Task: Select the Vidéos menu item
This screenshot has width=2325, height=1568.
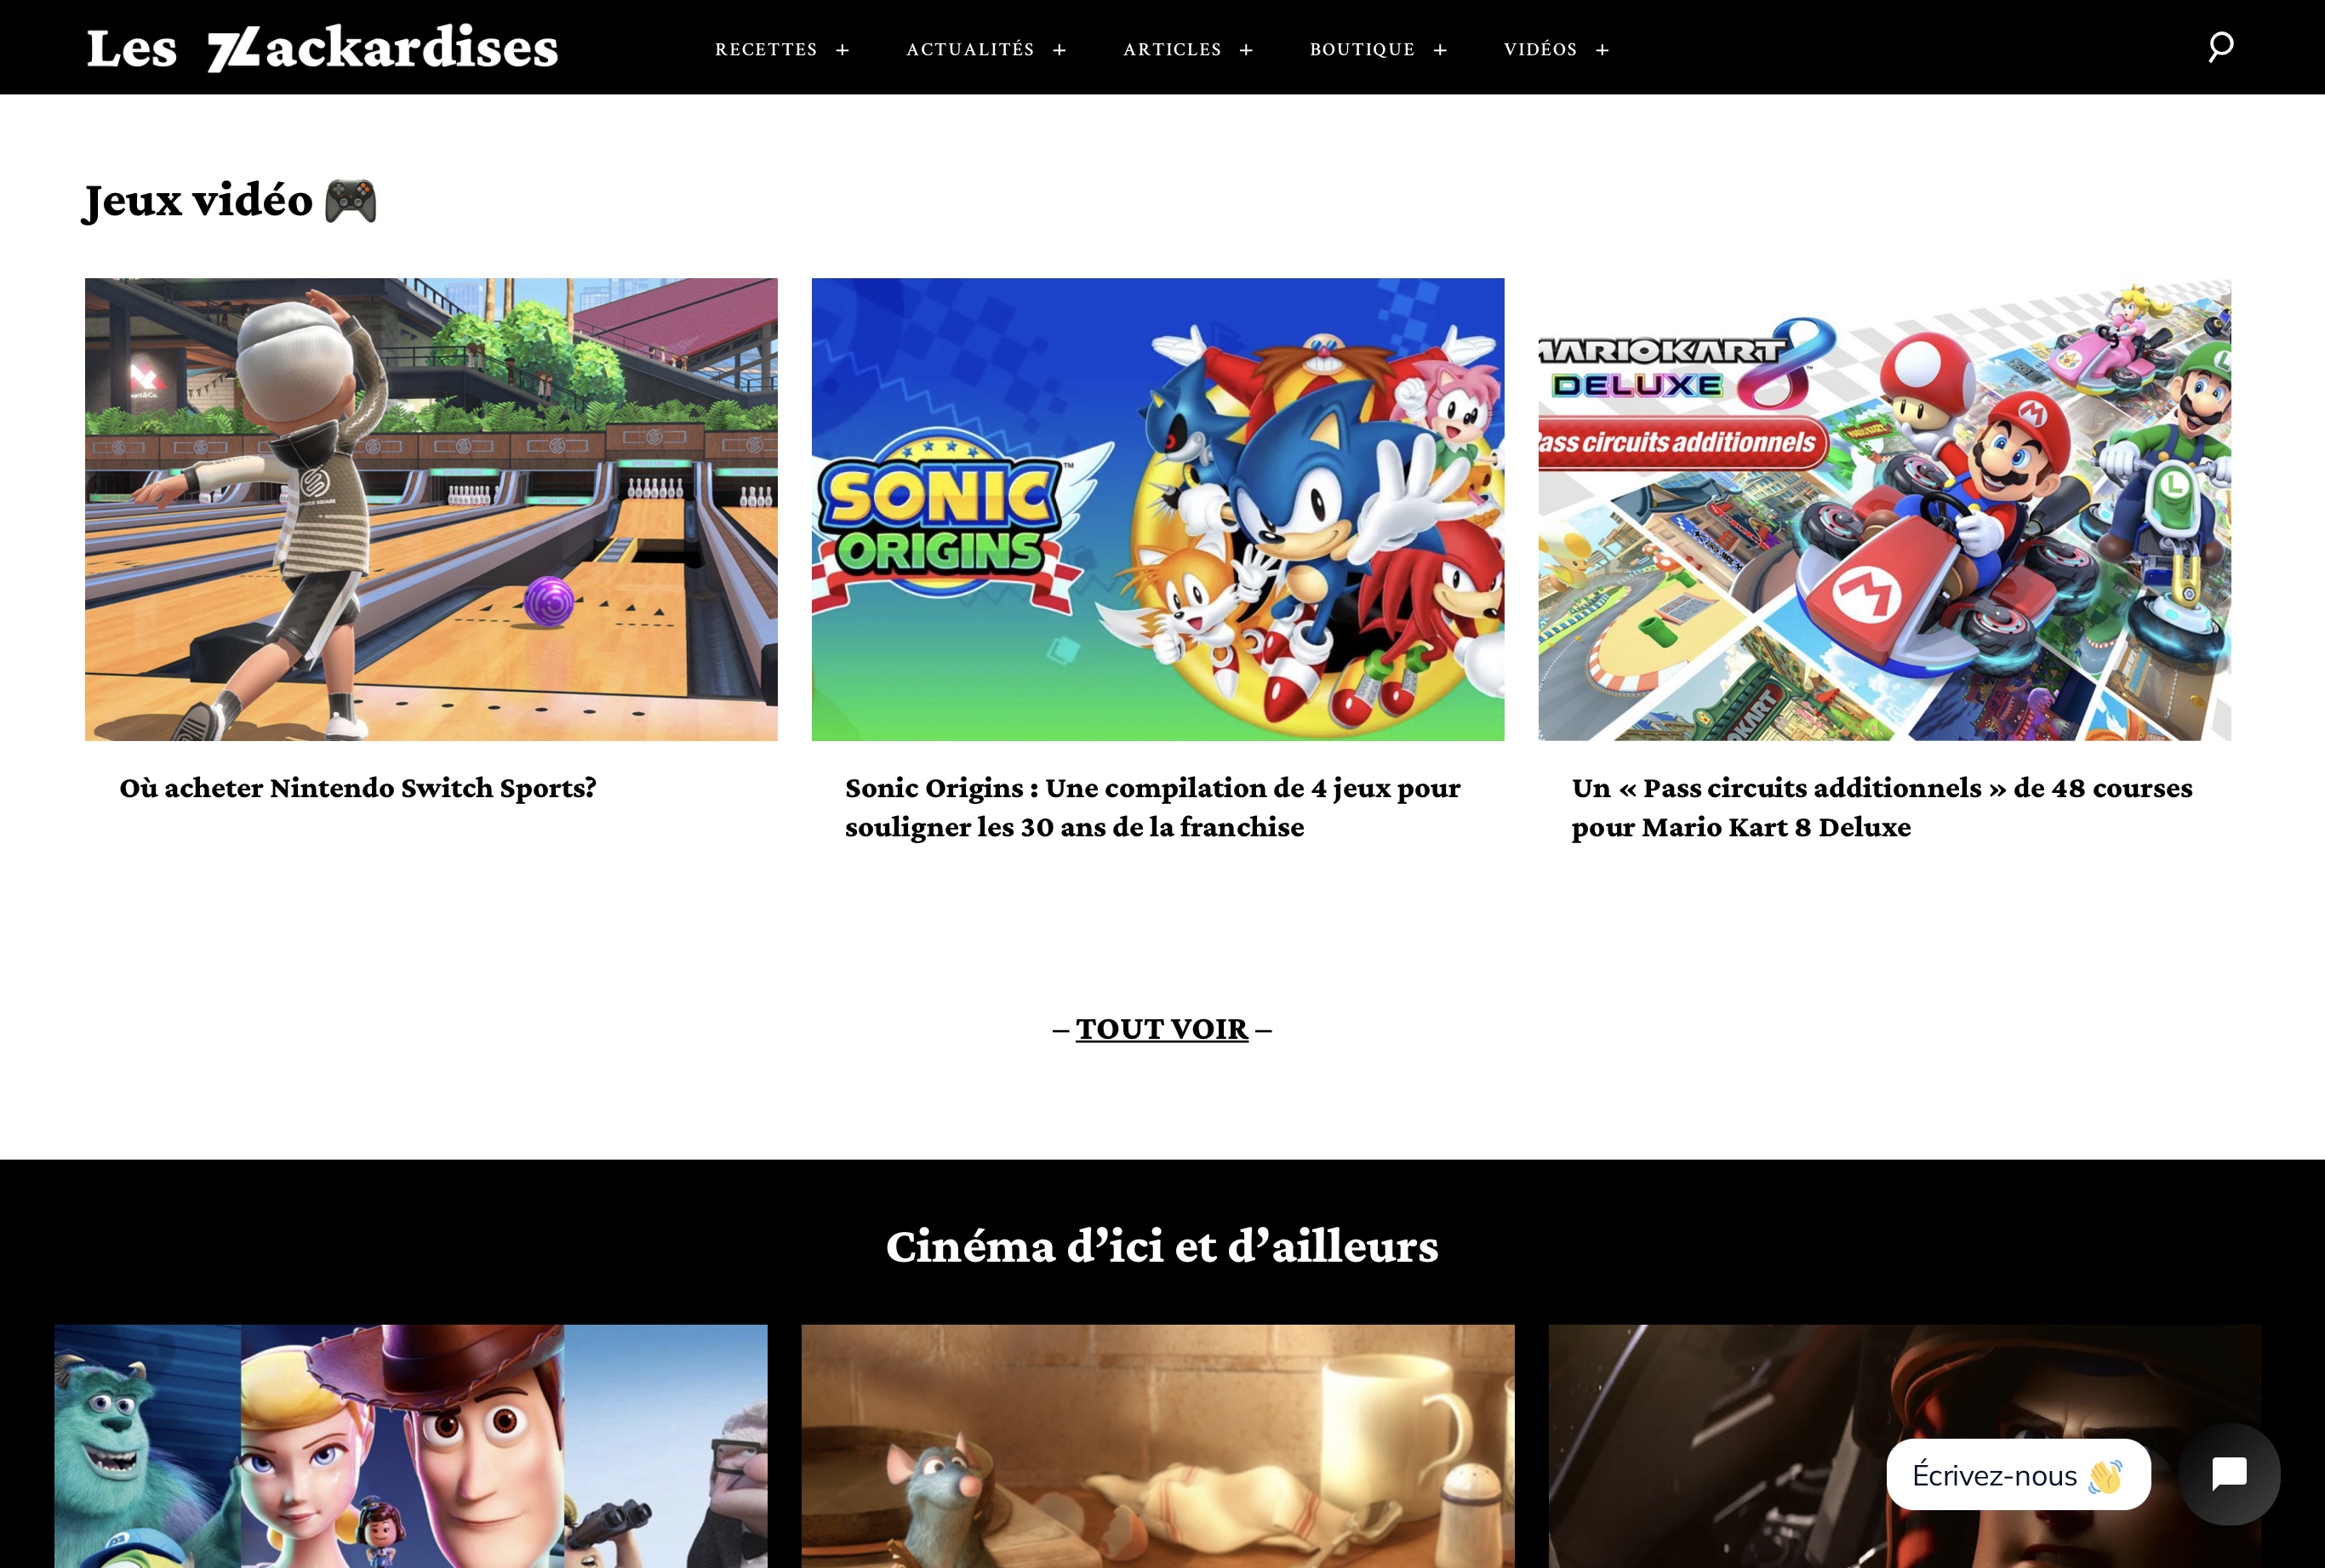Action: [x=1540, y=49]
